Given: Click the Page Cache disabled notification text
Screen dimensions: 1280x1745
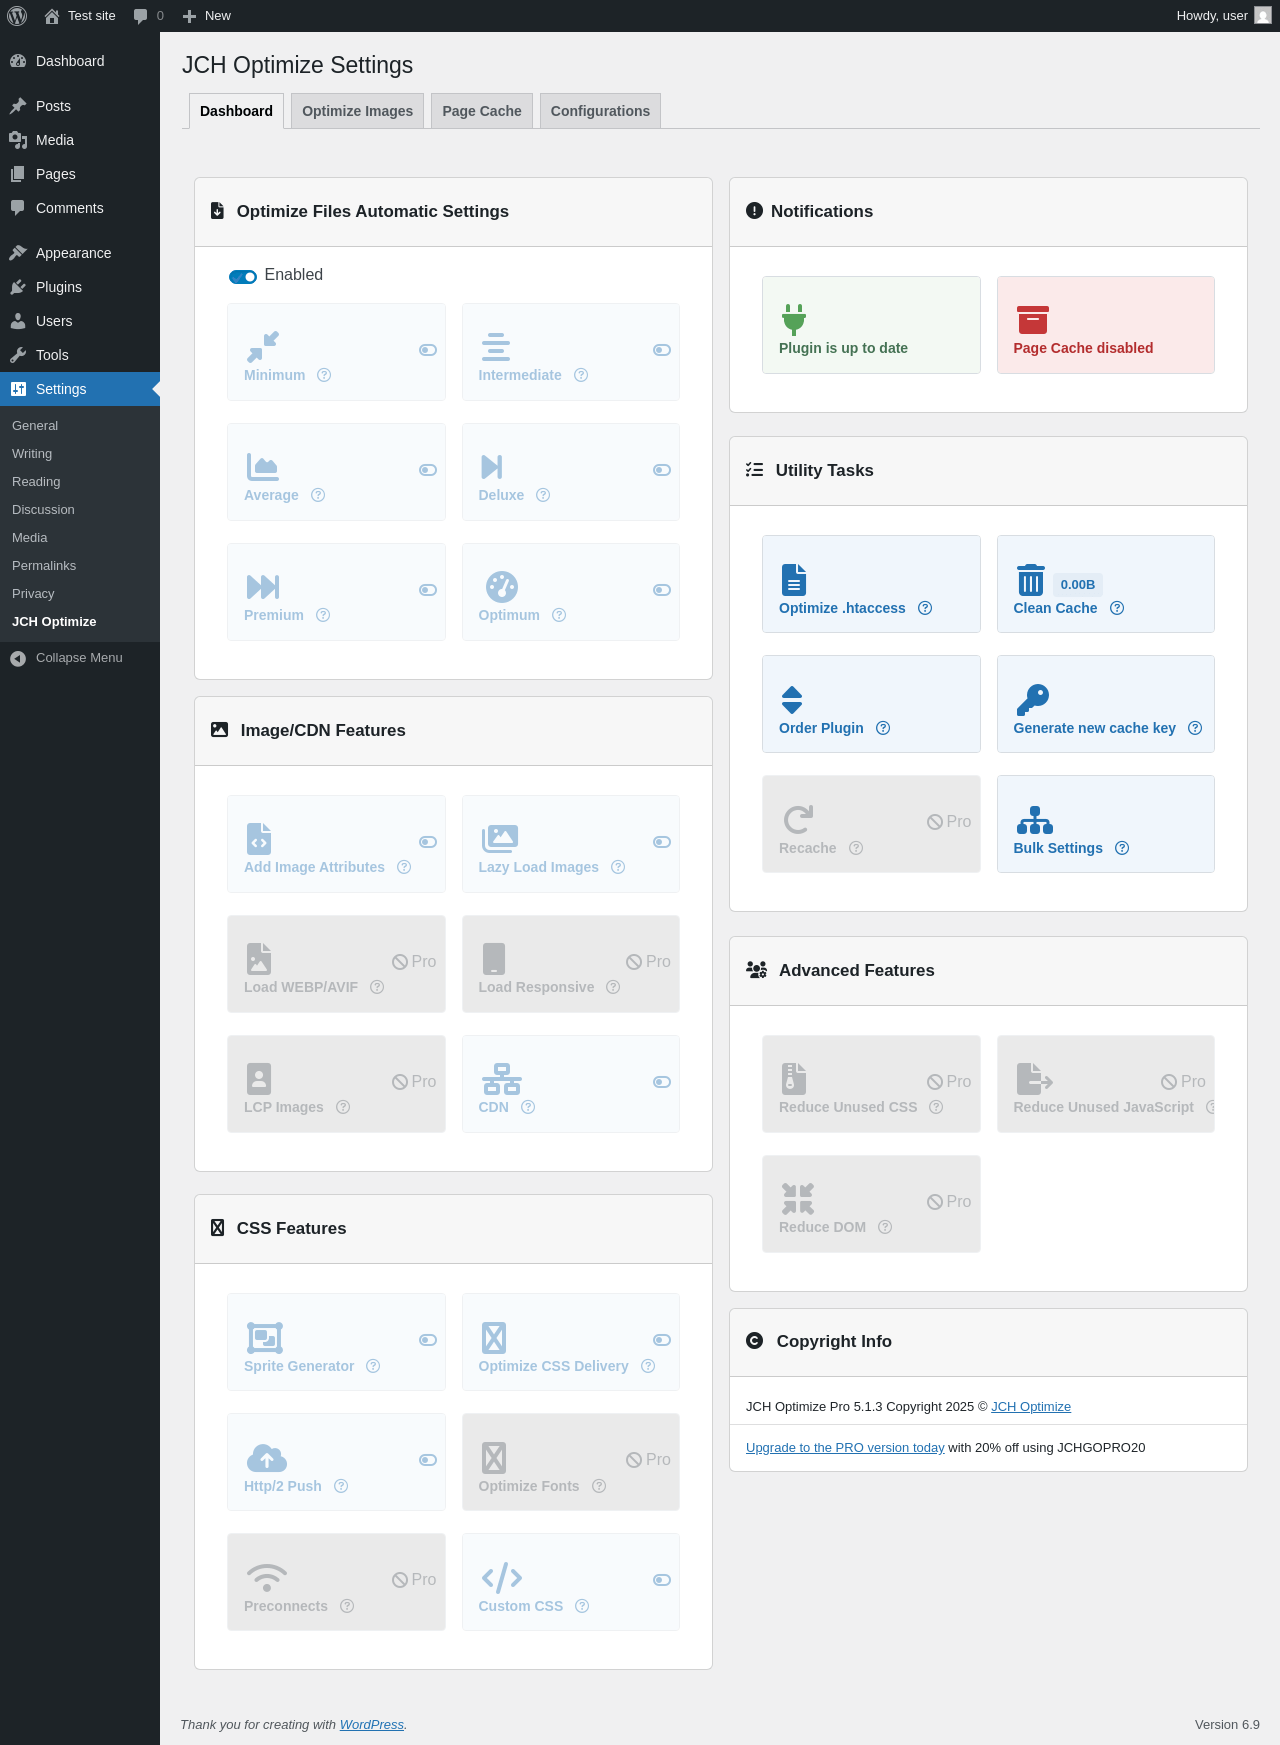Looking at the screenshot, I should (1083, 348).
